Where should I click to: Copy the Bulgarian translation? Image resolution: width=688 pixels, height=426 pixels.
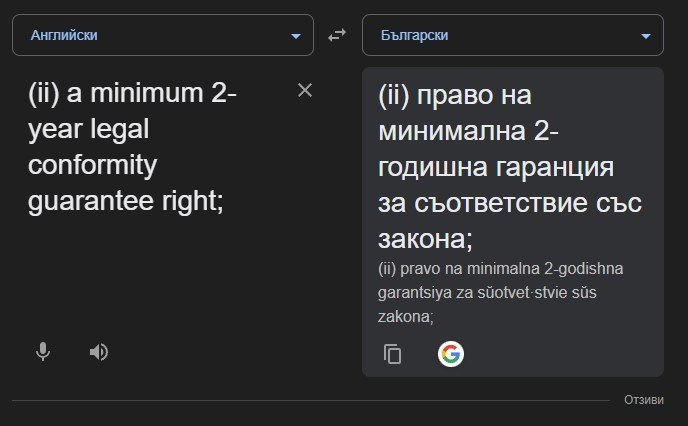pos(393,354)
